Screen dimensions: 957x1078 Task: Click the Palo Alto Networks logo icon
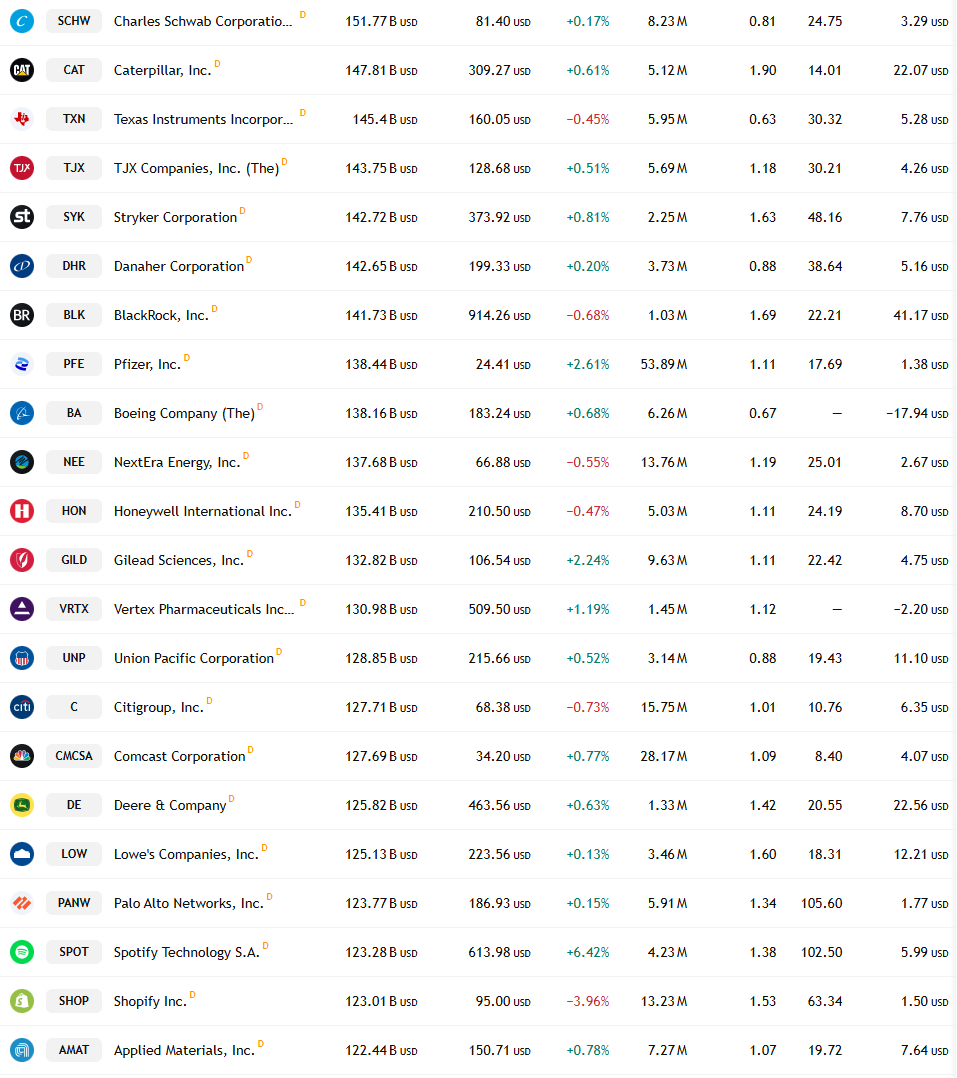[22, 903]
